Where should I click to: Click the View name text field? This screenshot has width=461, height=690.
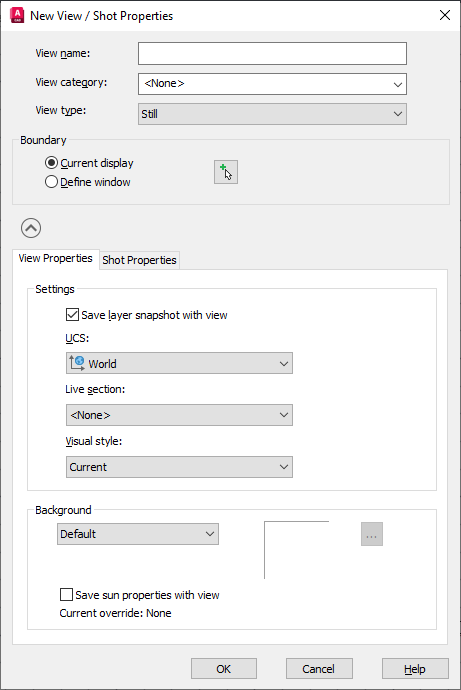(x=272, y=54)
